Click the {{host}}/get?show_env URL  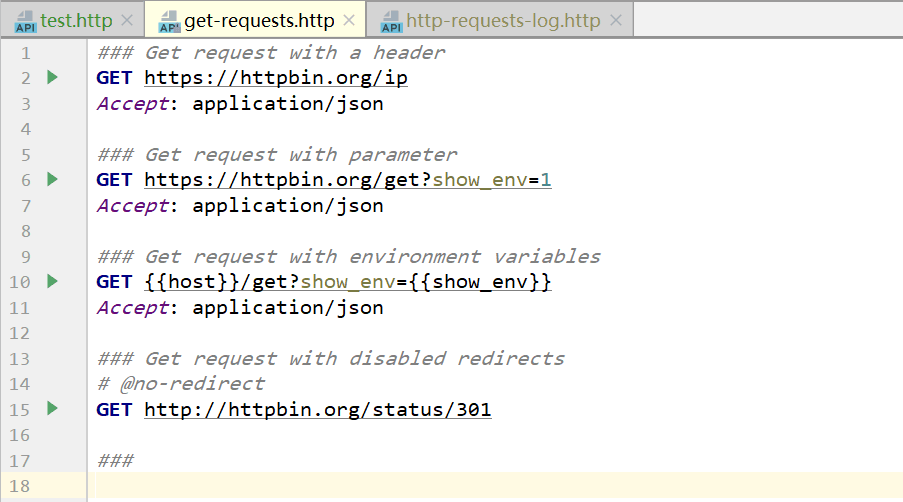tap(348, 282)
